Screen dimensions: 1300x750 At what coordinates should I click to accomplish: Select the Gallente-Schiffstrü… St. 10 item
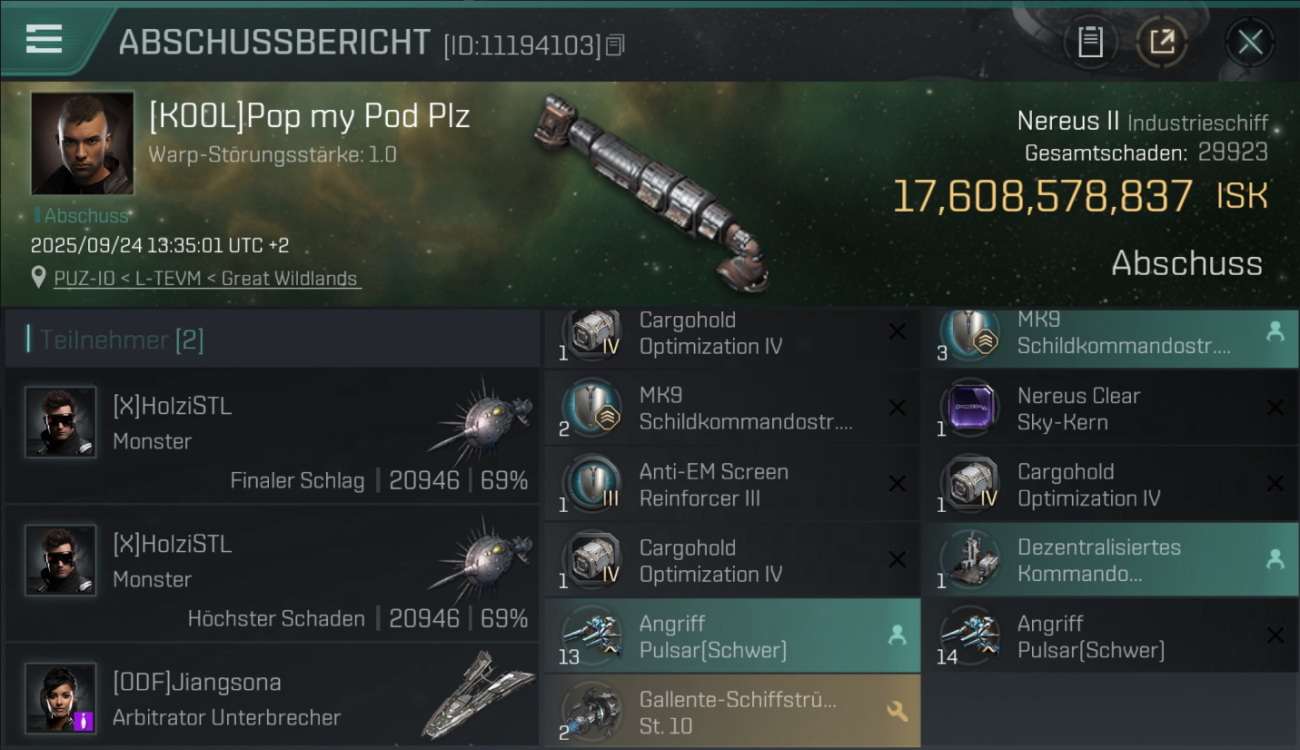(x=732, y=712)
